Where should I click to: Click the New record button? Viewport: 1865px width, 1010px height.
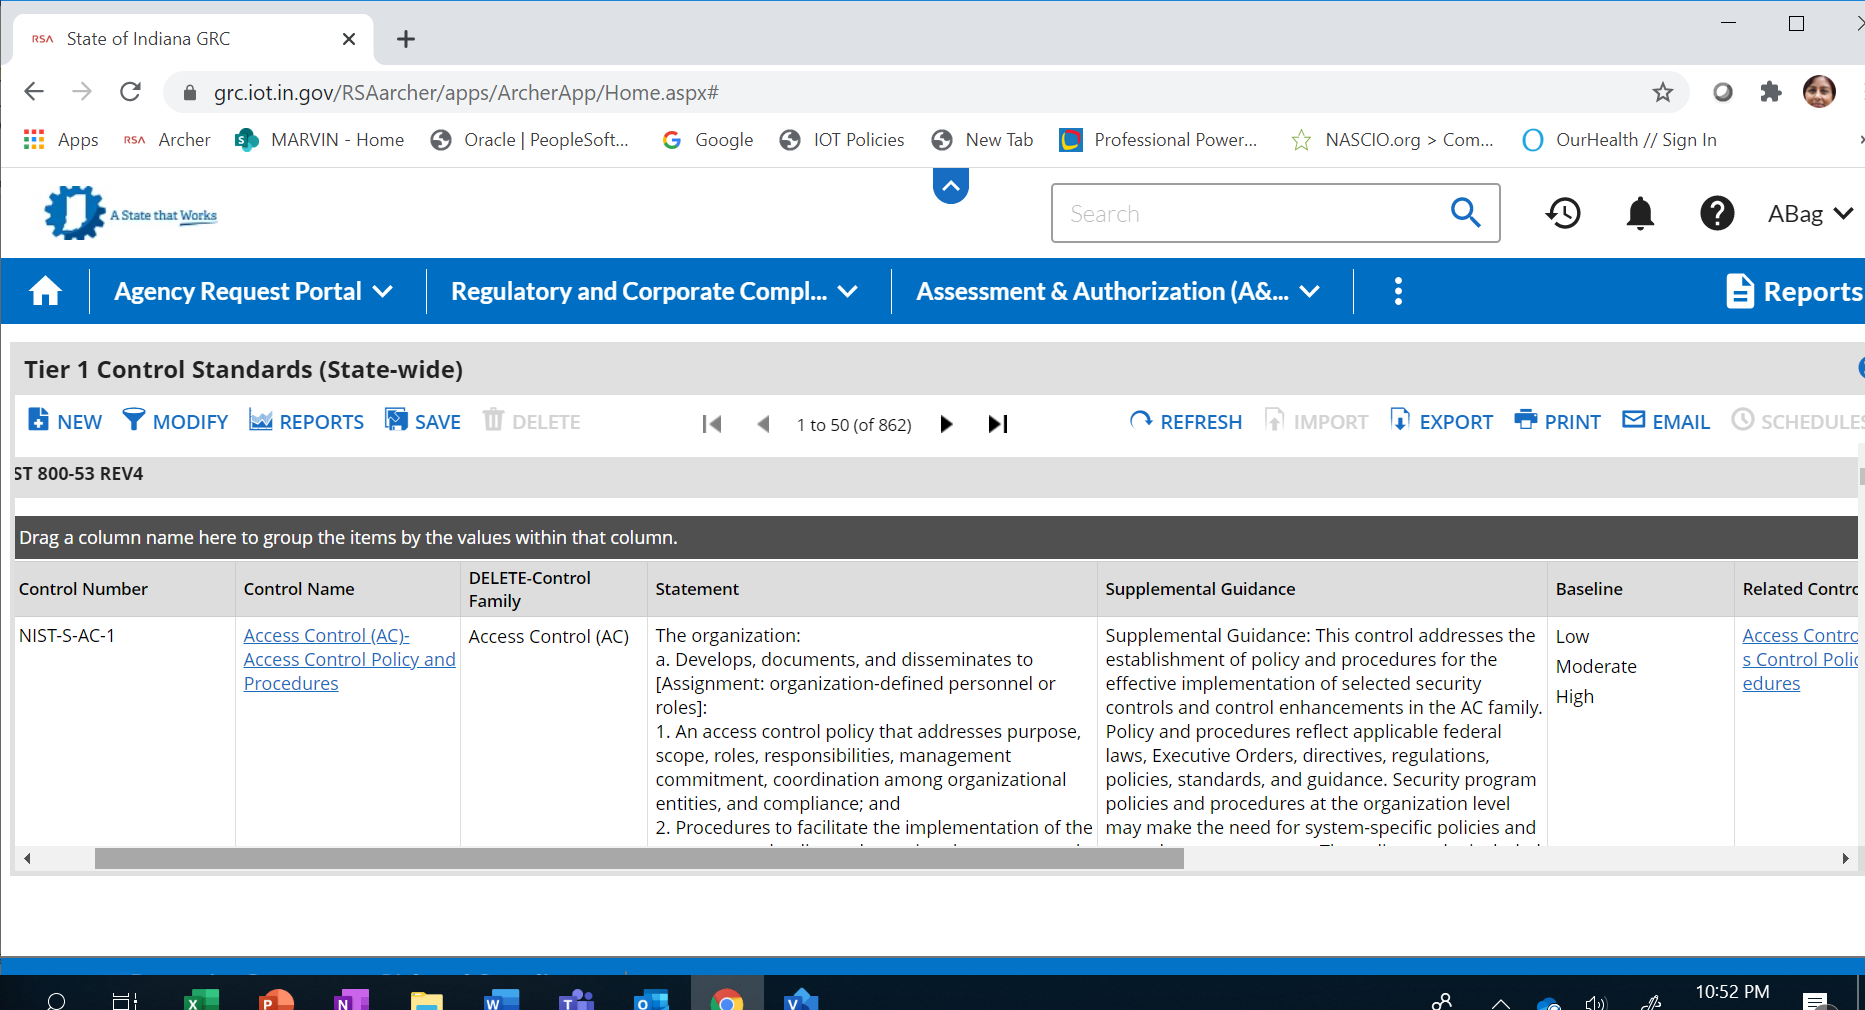[x=65, y=422]
